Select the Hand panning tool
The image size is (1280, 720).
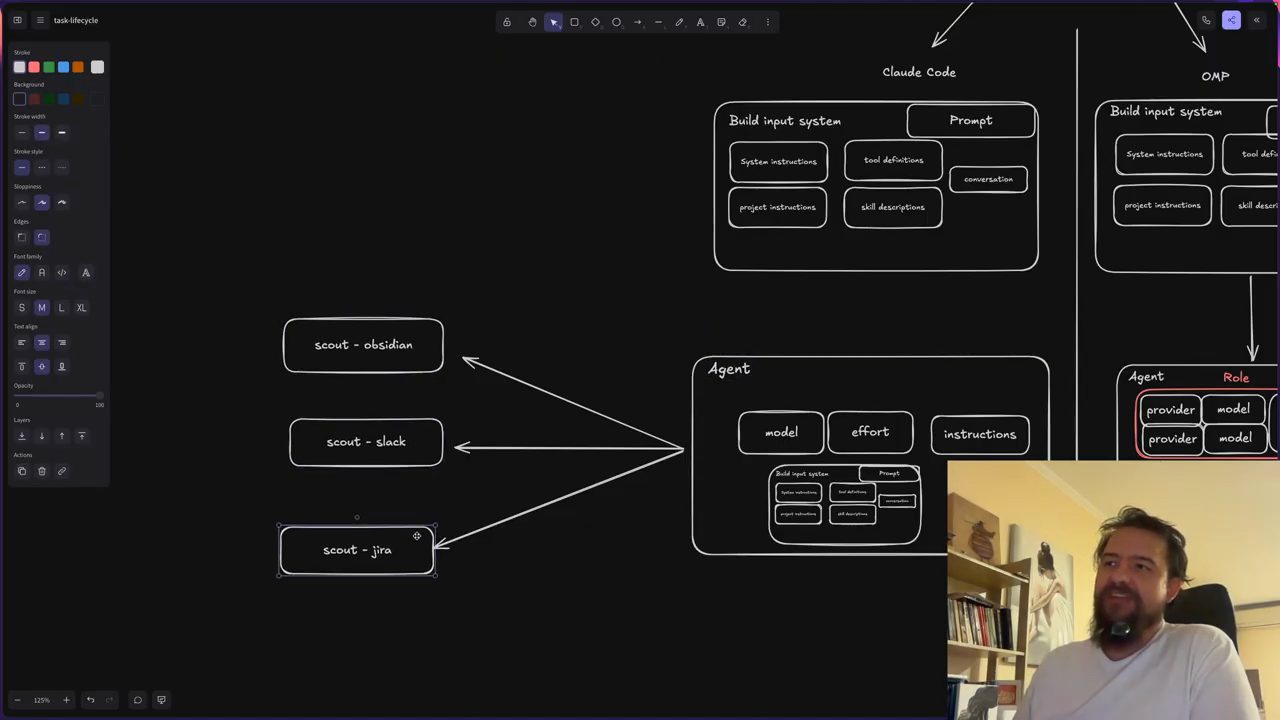point(532,22)
